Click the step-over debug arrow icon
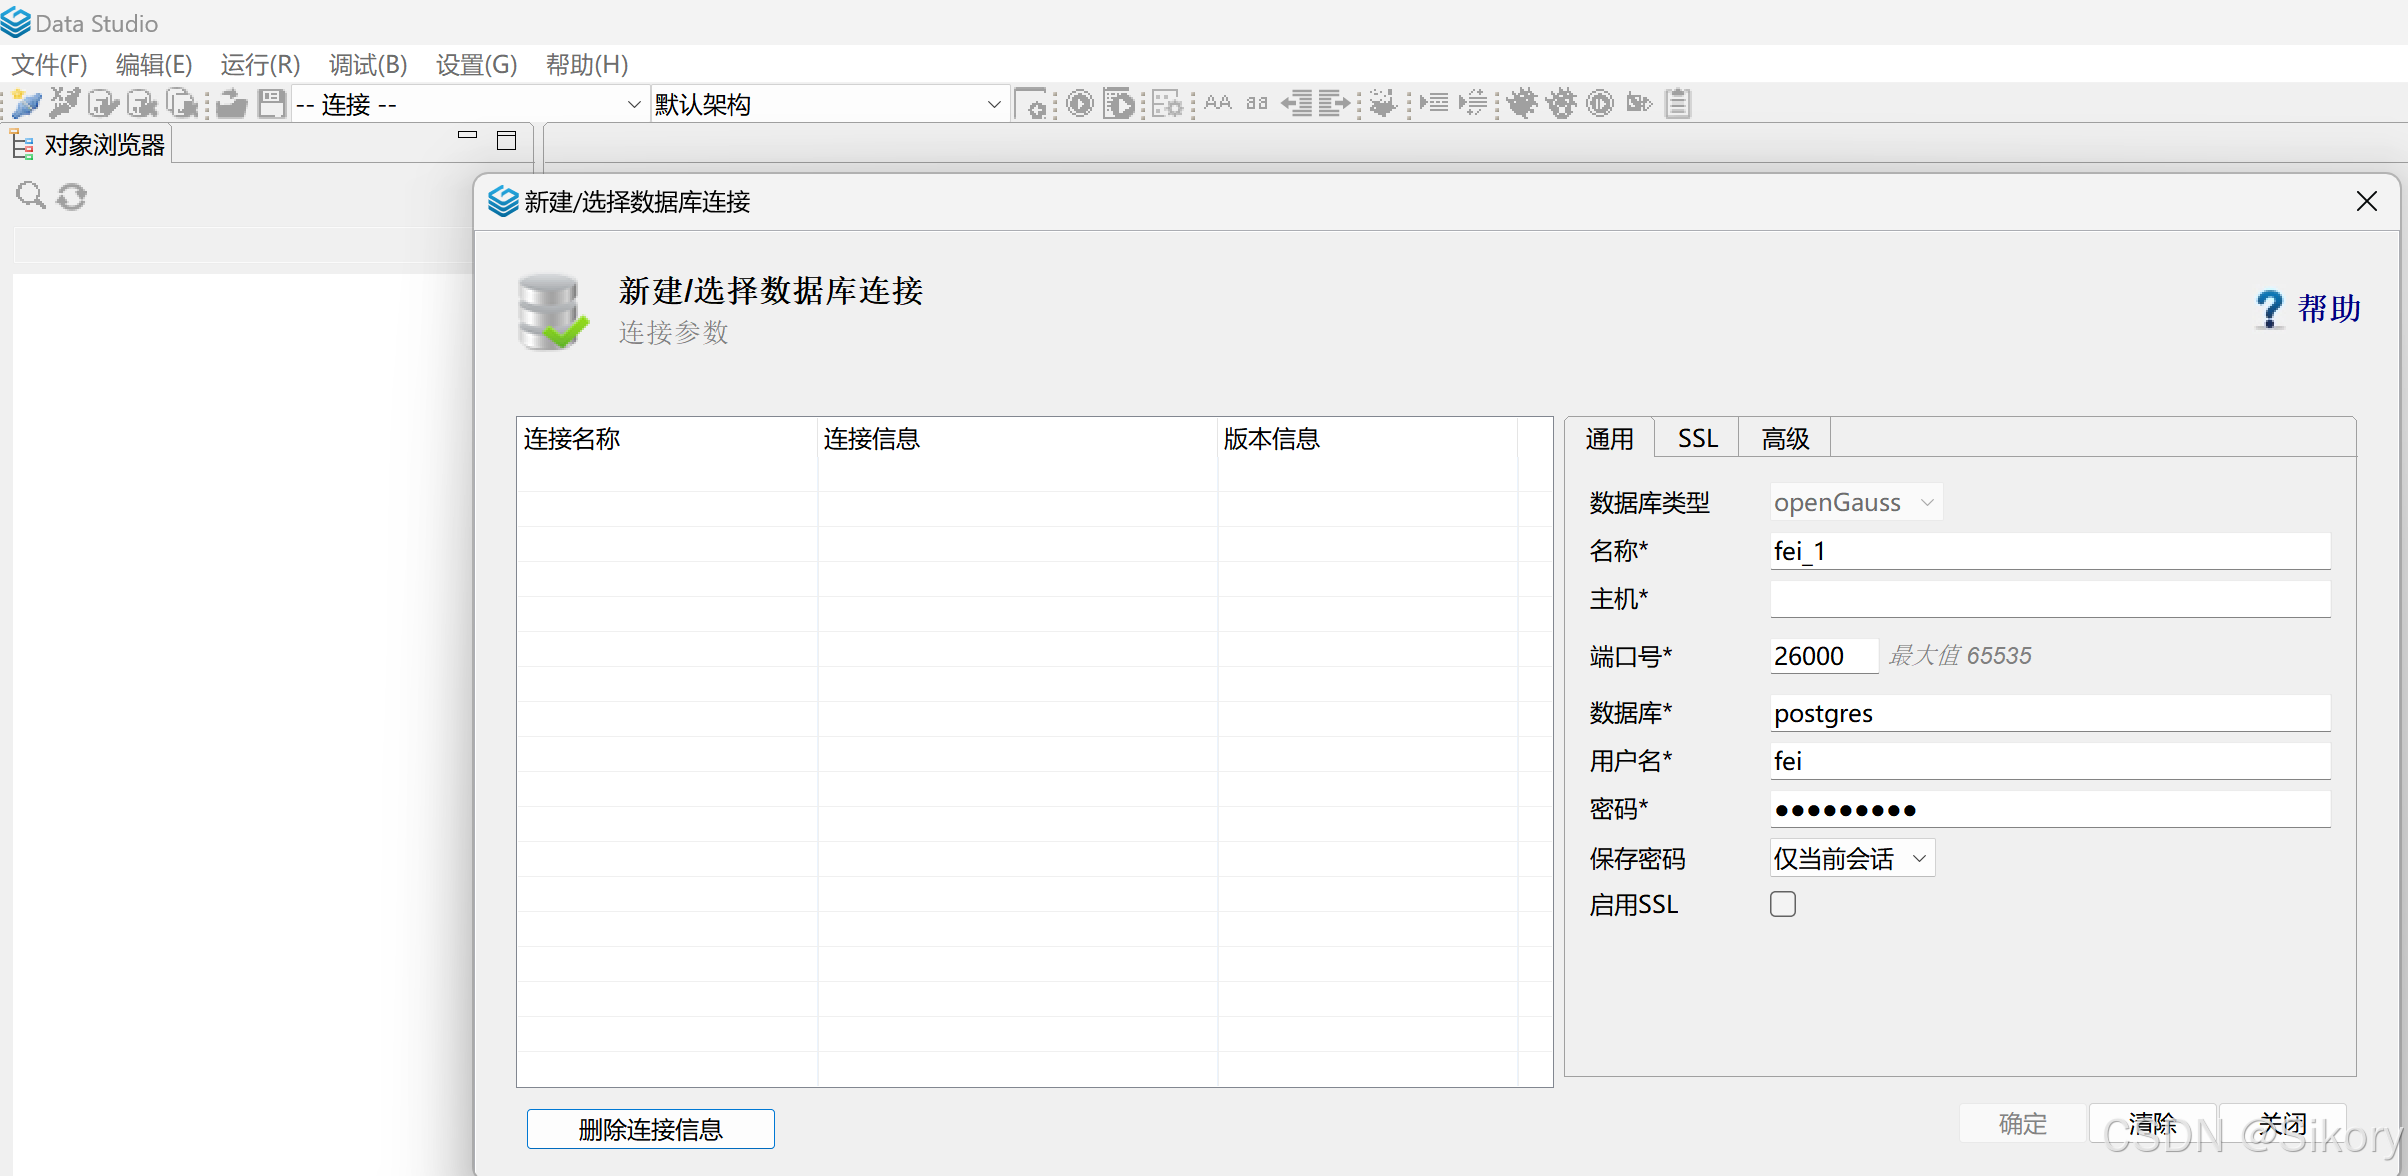Viewport: 2408px width, 1176px height. (1639, 103)
